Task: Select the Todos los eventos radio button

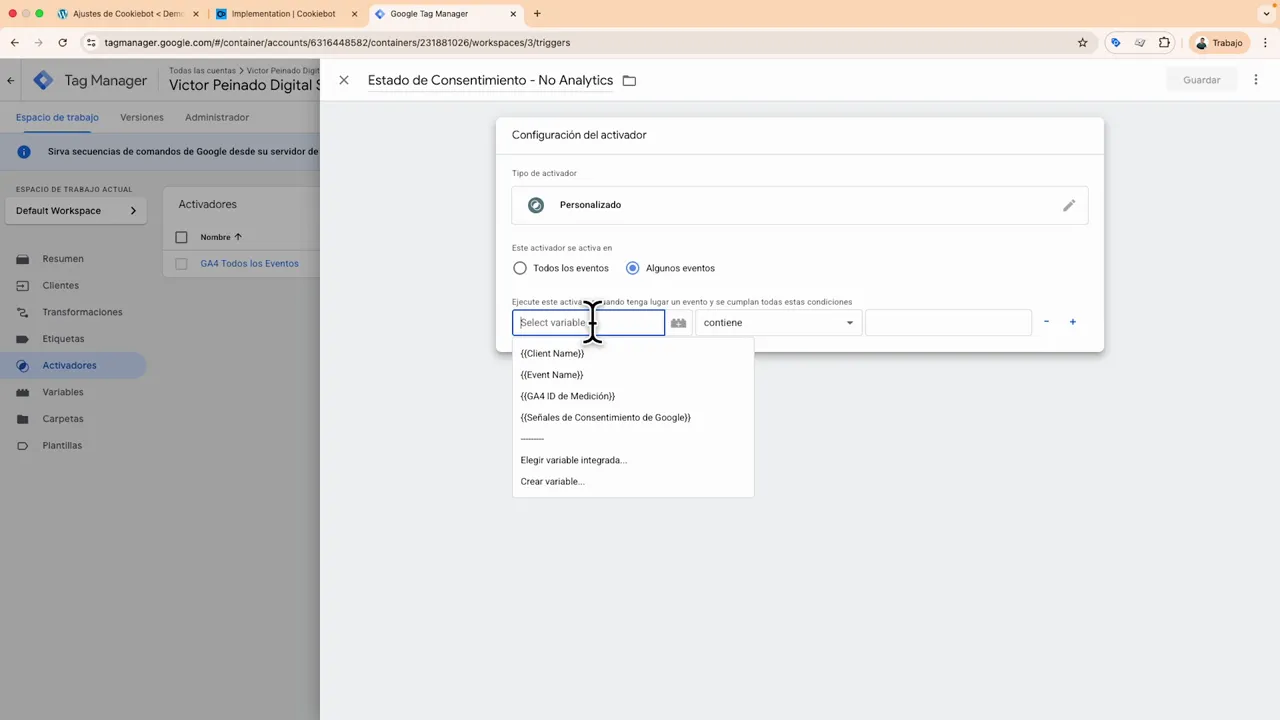Action: point(520,268)
